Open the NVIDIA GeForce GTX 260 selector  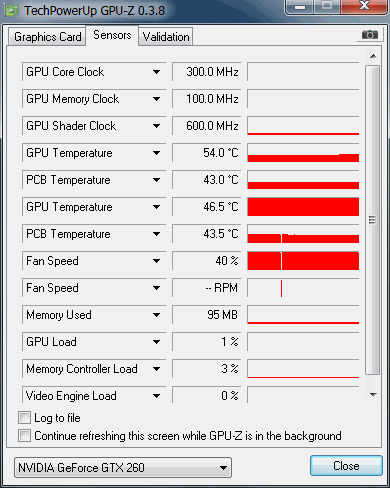click(x=123, y=467)
